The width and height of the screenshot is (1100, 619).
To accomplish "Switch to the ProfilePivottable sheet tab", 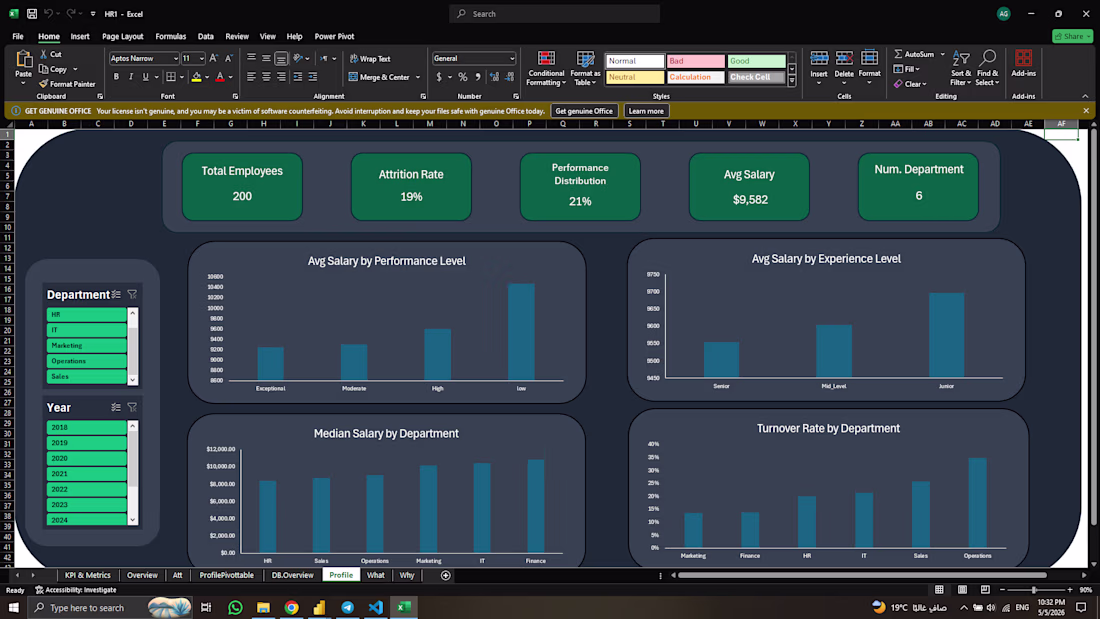I will click(227, 575).
